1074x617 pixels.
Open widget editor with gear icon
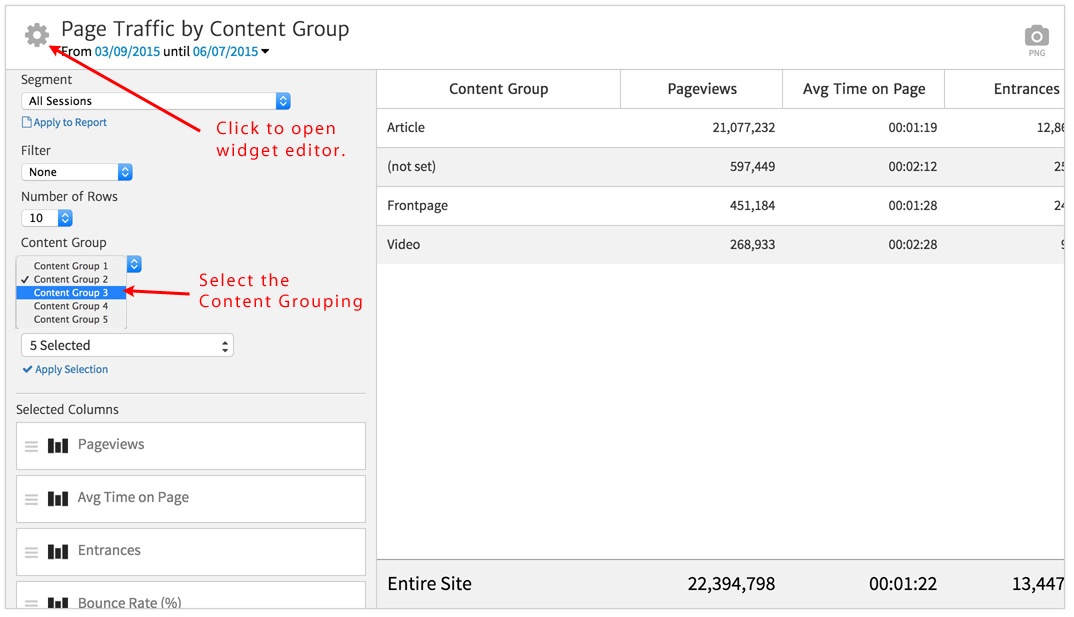pos(37,35)
